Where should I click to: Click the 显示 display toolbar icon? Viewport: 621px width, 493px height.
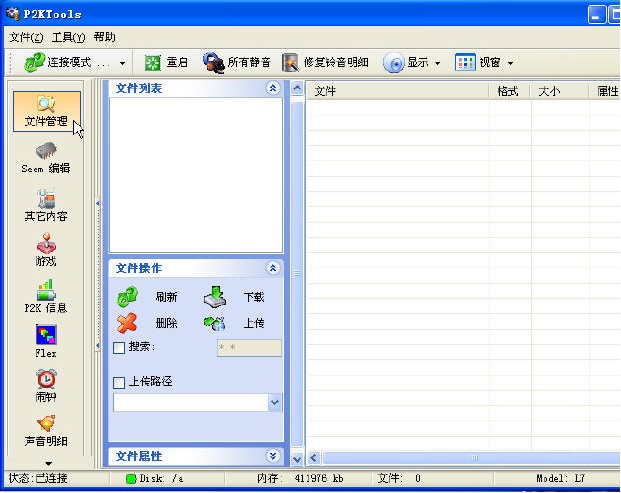[x=393, y=63]
